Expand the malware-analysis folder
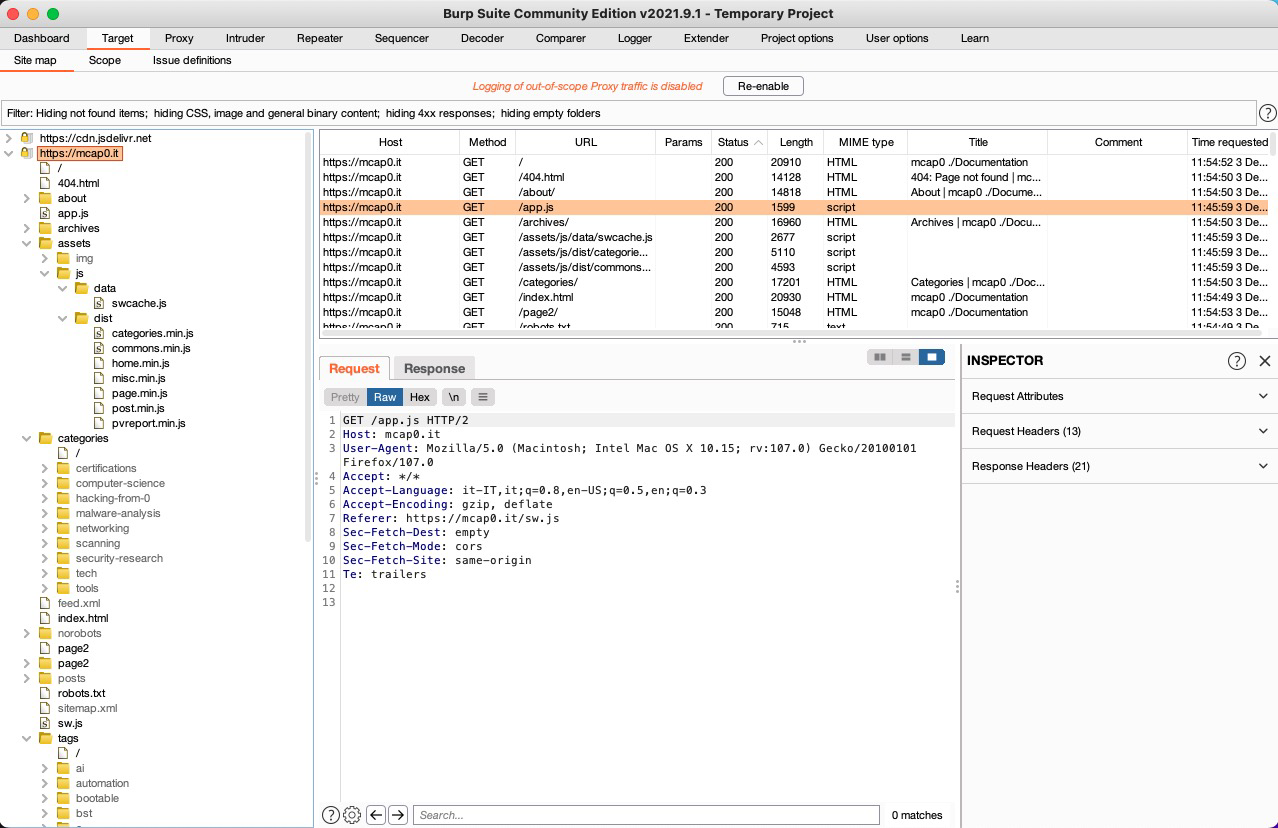The width and height of the screenshot is (1278, 828). [45, 513]
